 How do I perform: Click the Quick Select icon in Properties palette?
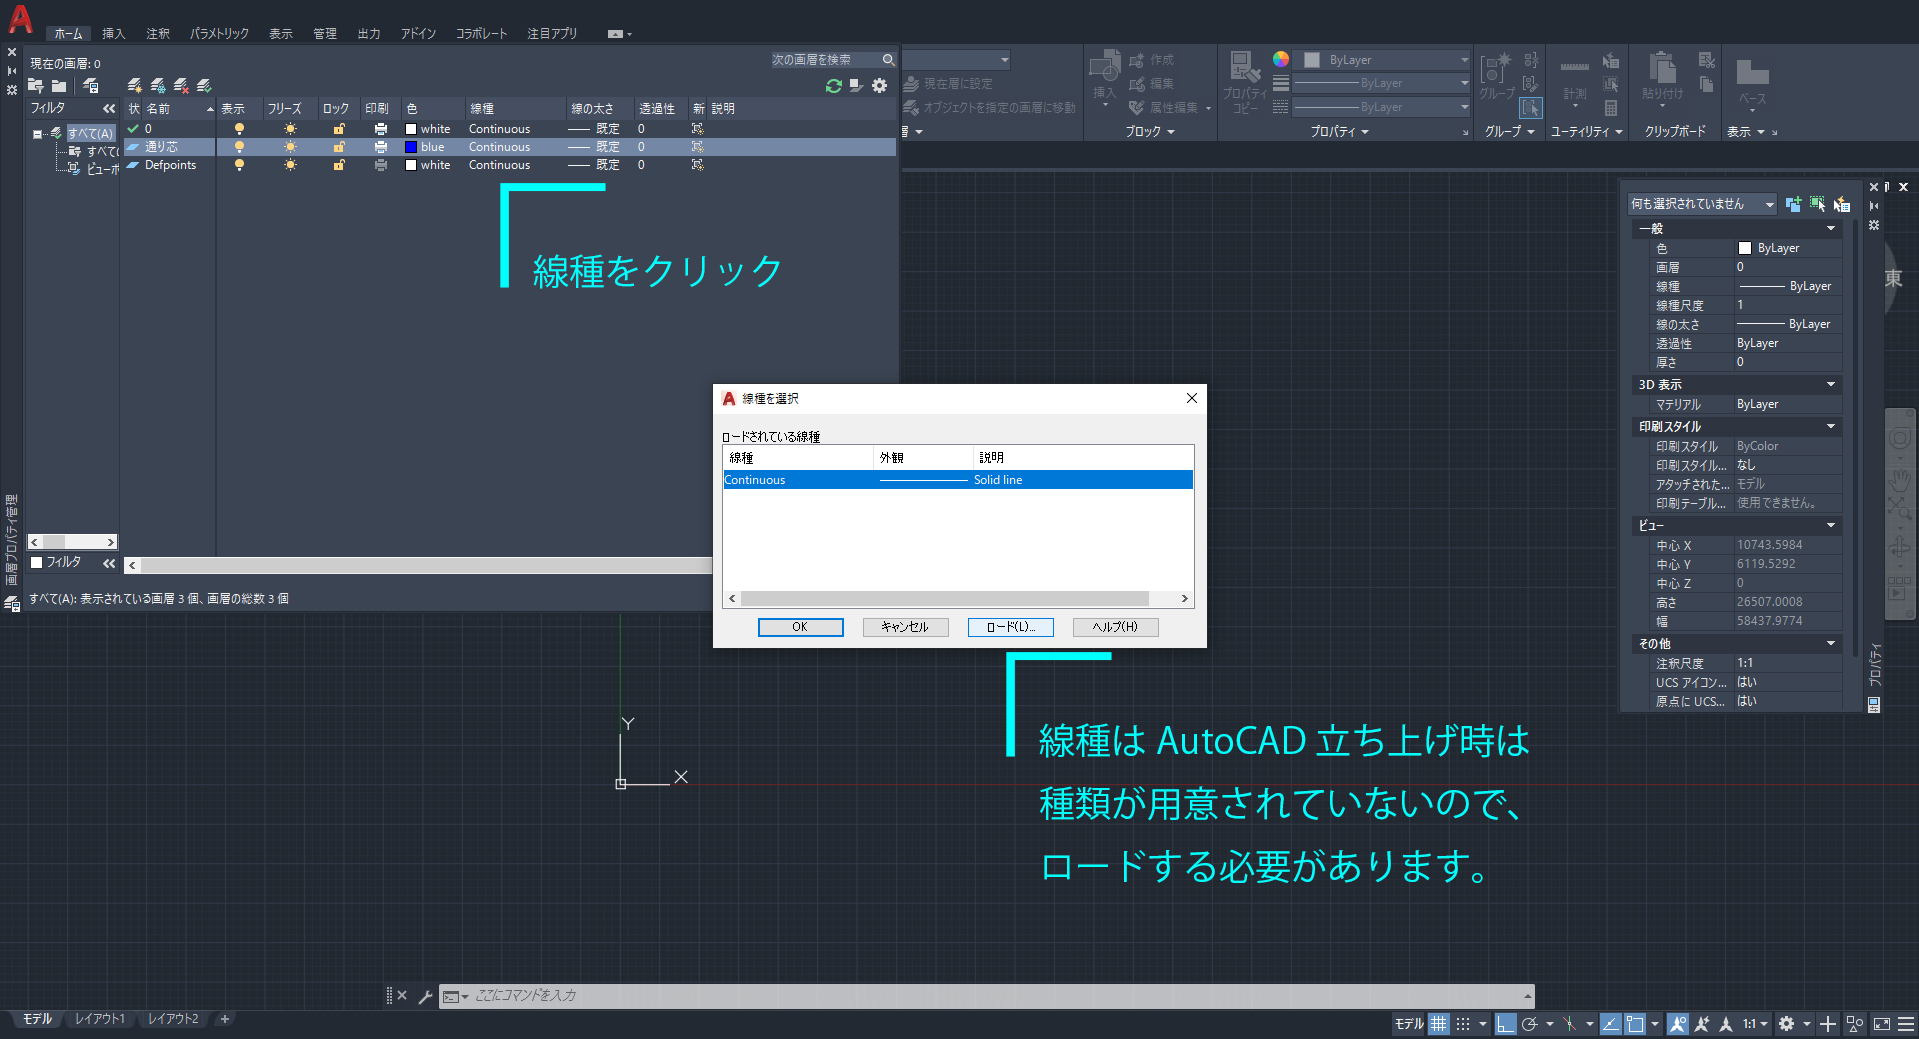1841,204
